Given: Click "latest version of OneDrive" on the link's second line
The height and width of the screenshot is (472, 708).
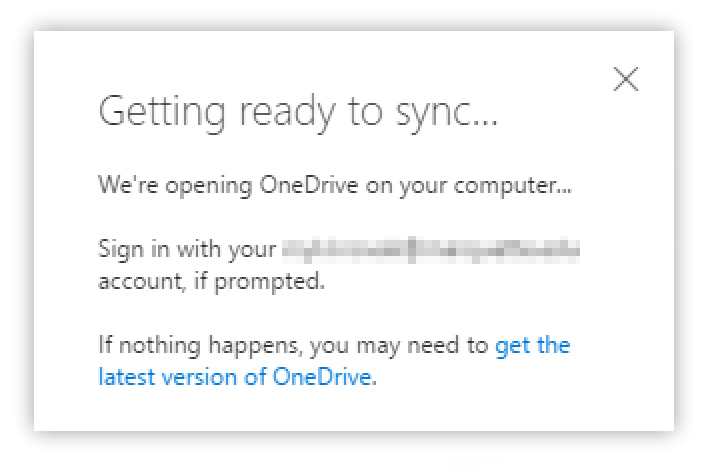Looking at the screenshot, I should (235, 378).
